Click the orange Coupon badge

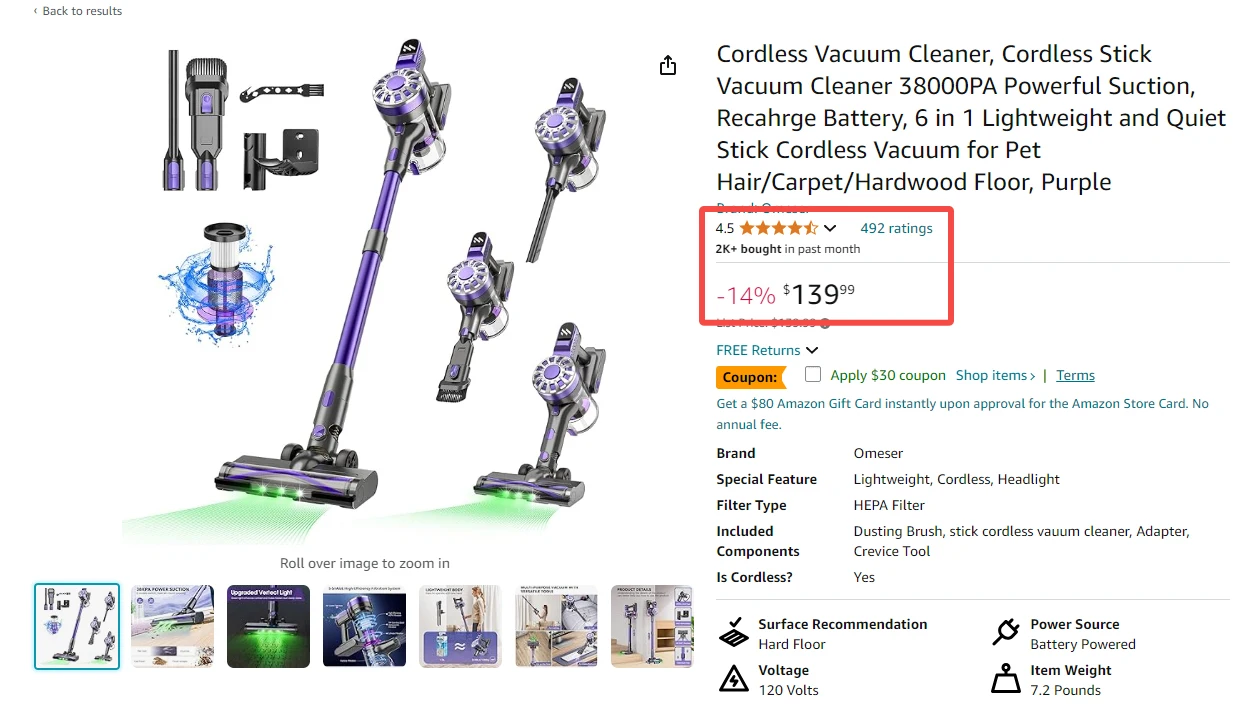coord(749,377)
